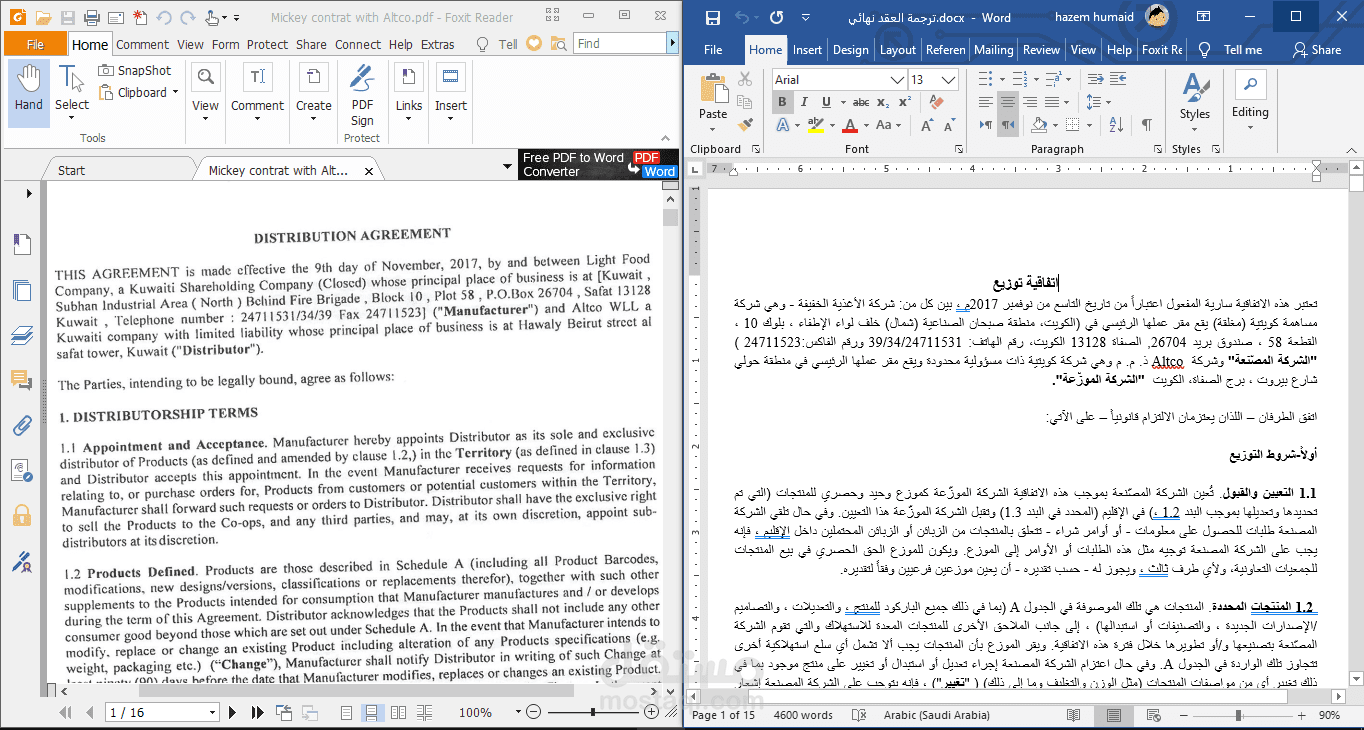
Task: Click the 4600 words count in Word status bar
Action: click(x=803, y=715)
